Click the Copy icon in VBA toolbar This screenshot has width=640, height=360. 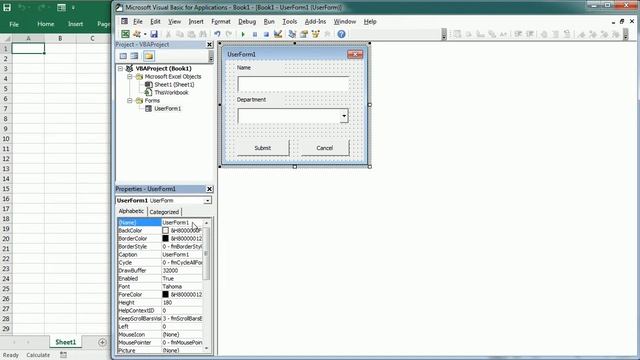[180, 34]
